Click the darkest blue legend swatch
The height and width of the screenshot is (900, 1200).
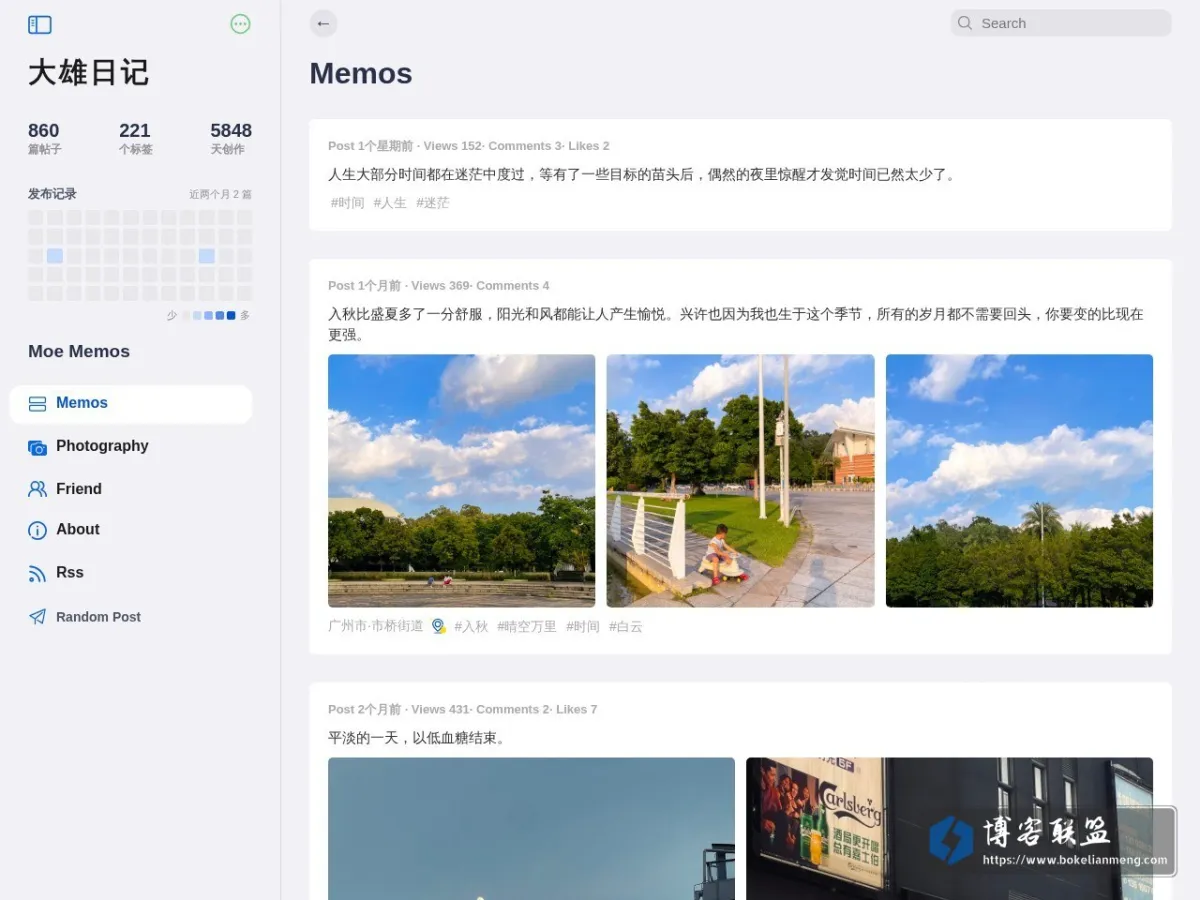pyautogui.click(x=231, y=316)
